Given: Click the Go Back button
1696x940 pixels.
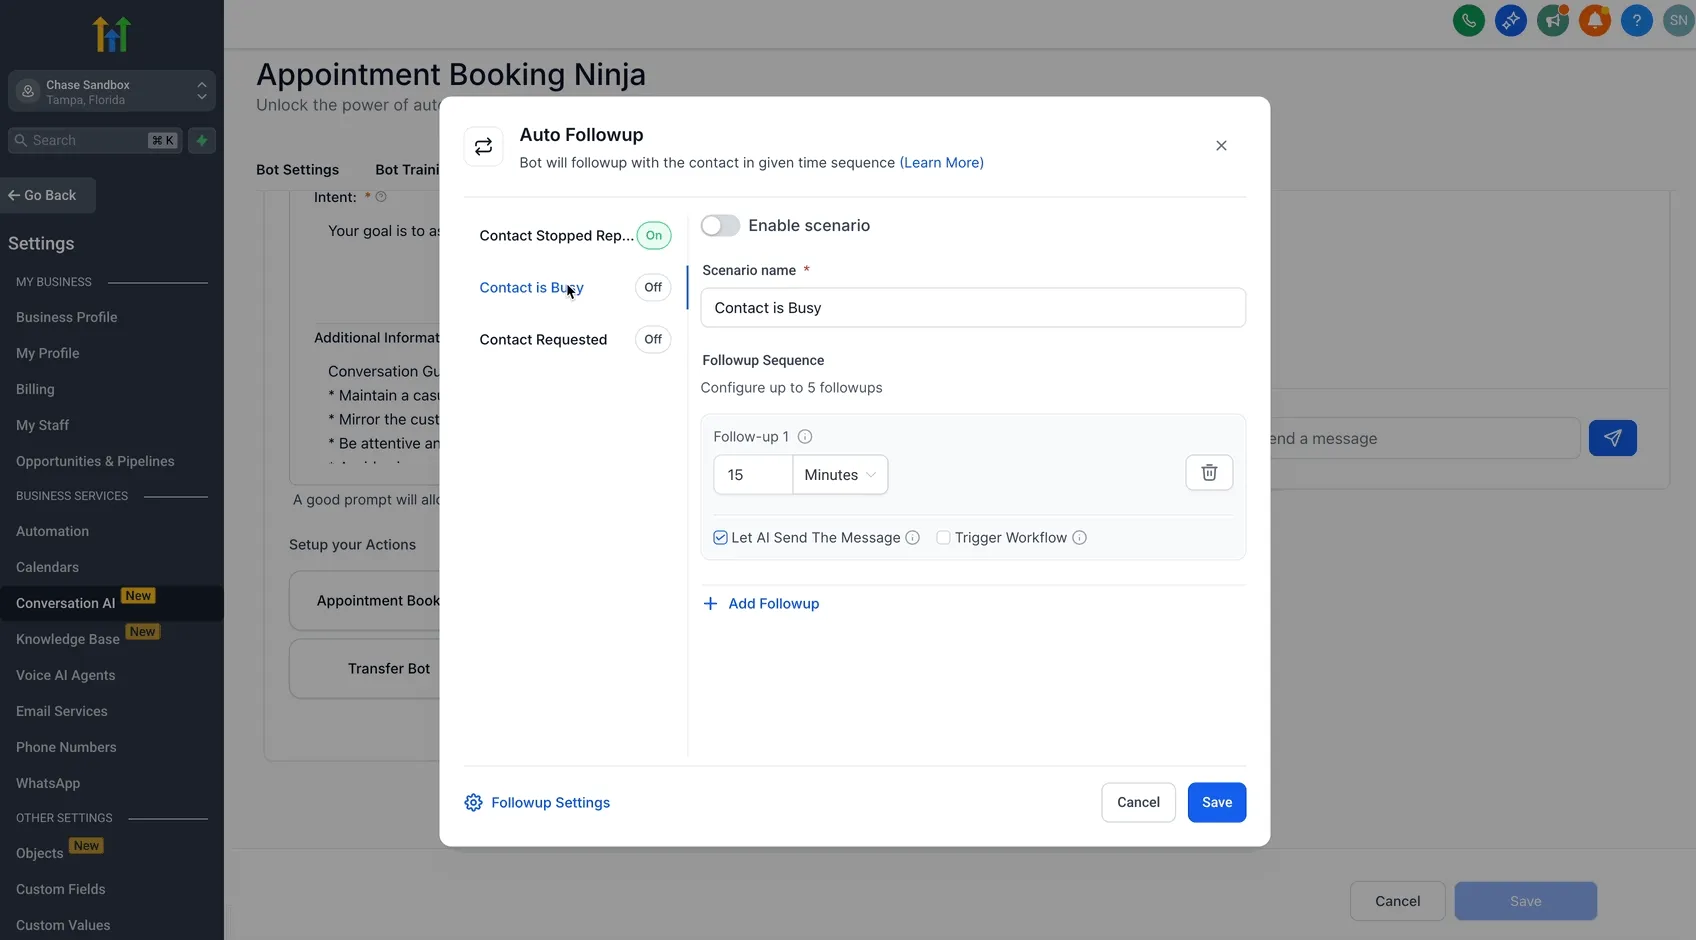Looking at the screenshot, I should (48, 195).
